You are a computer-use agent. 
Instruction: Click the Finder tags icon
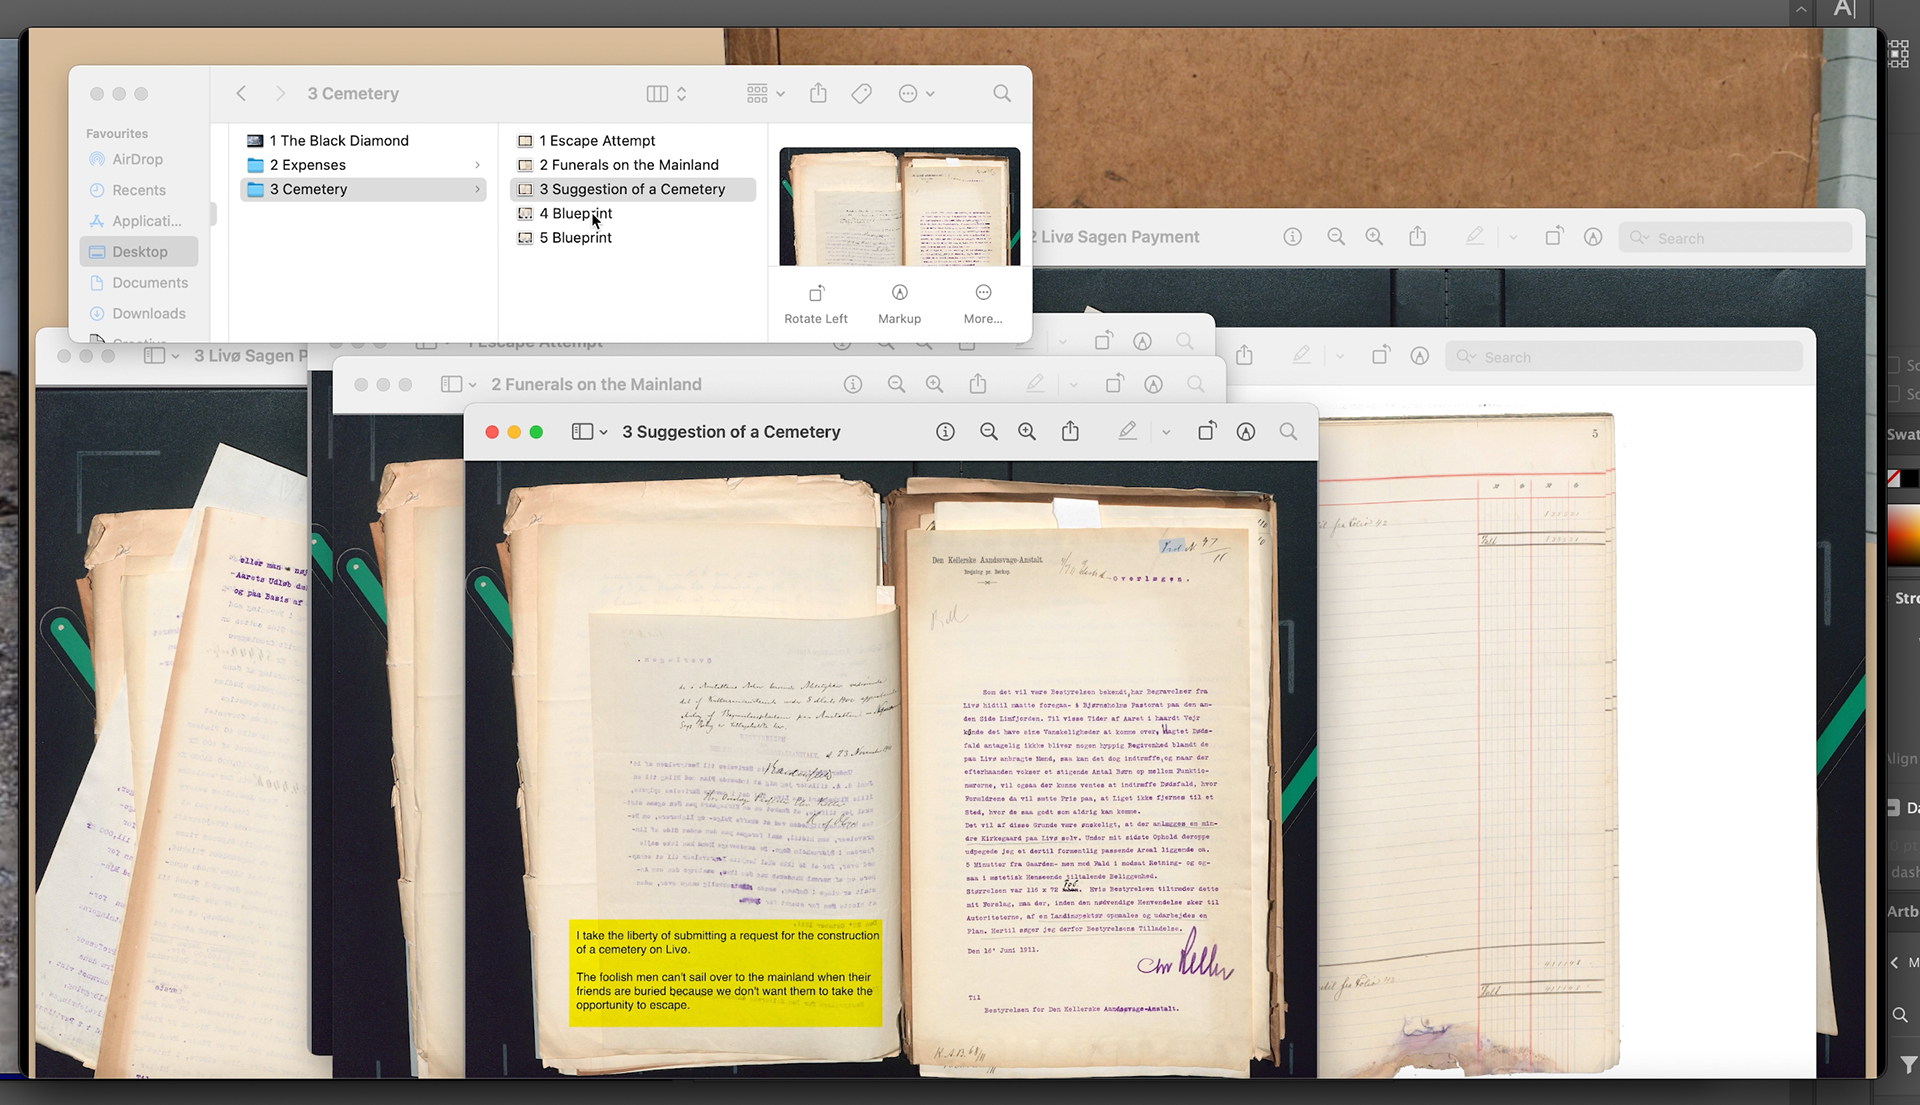861,94
